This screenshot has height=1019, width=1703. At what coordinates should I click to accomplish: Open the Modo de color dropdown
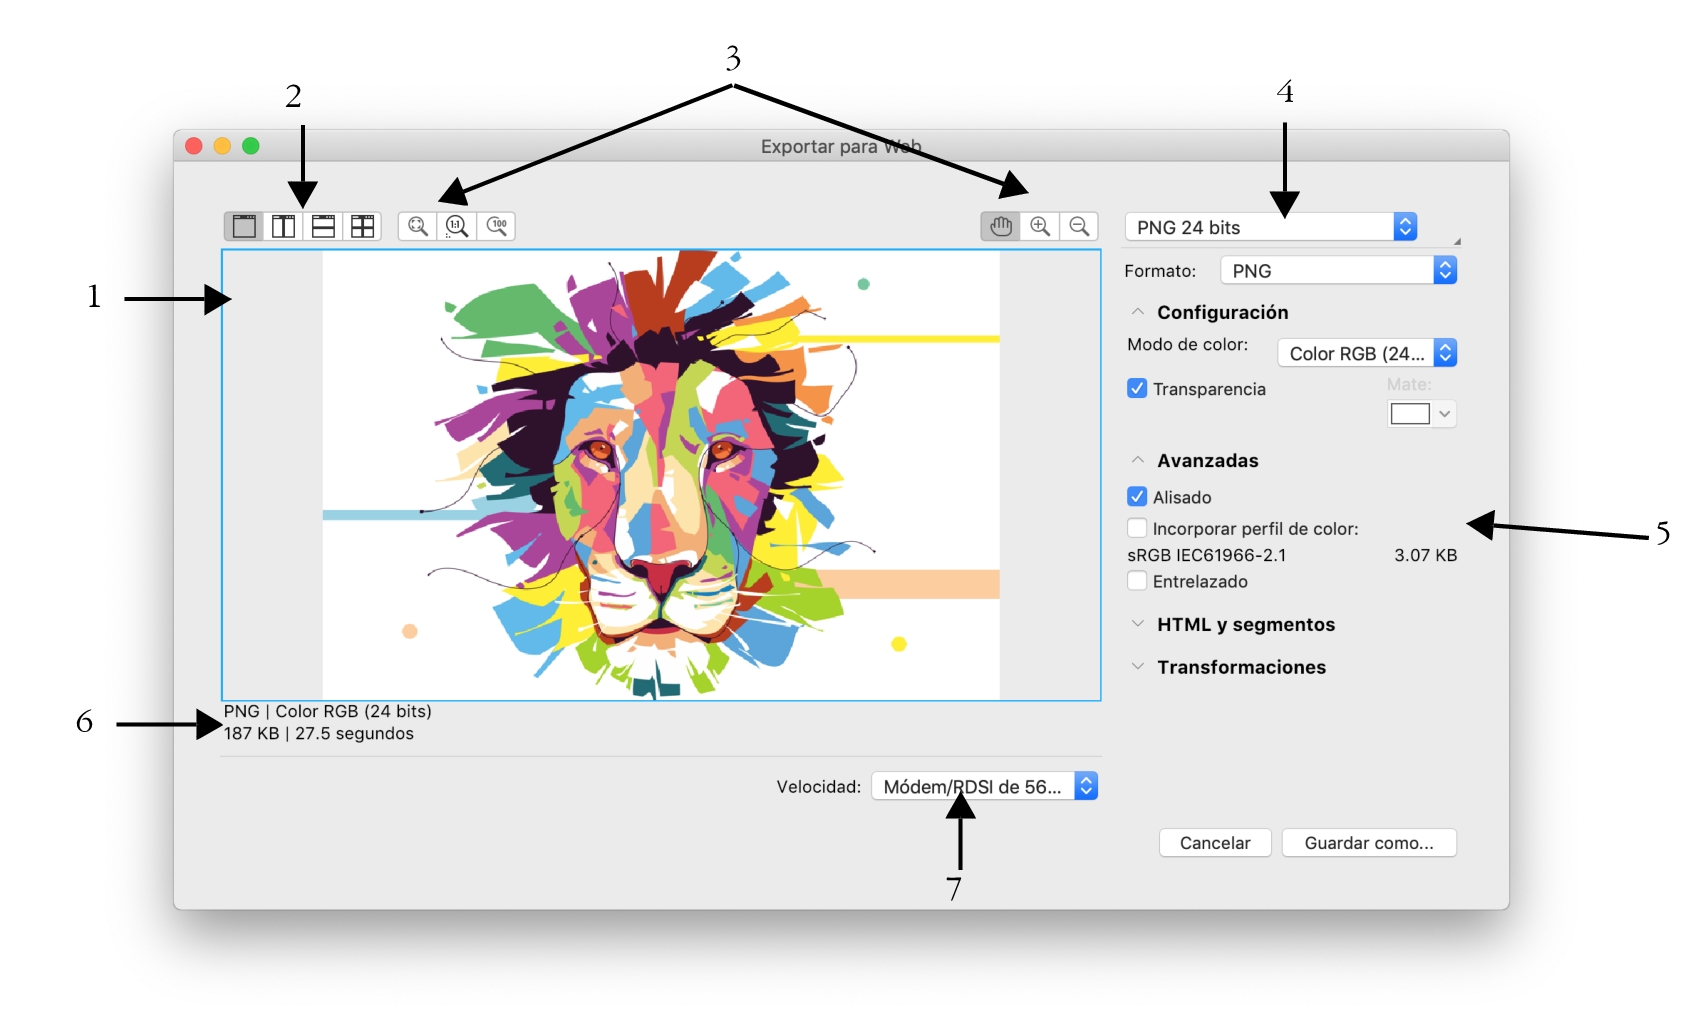point(1366,353)
